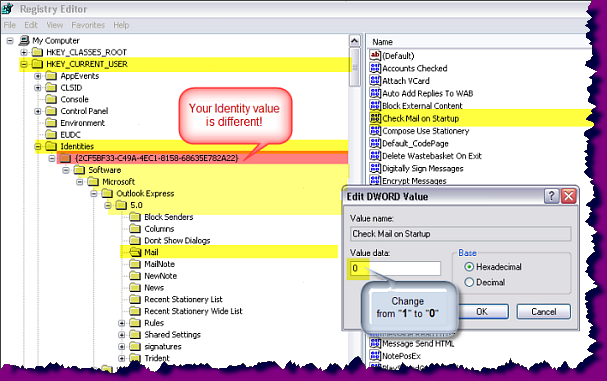Expand the Rules key
This screenshot has width=607, height=381.
click(122, 323)
